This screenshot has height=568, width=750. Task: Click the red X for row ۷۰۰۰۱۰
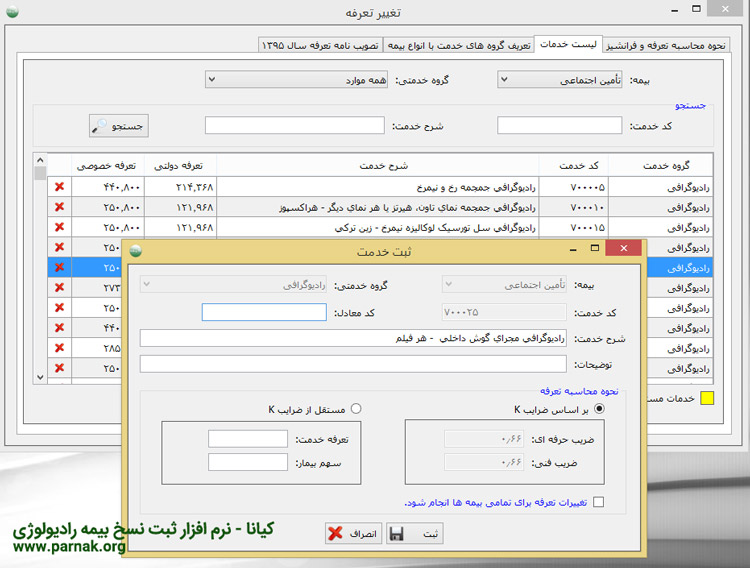[x=59, y=207]
